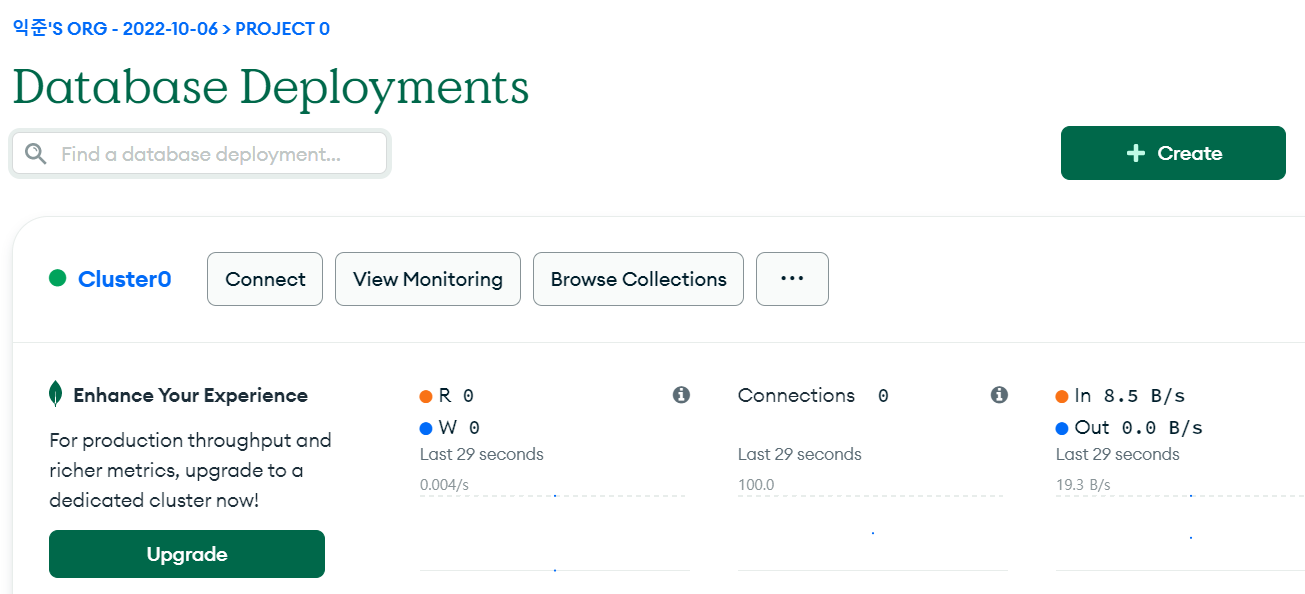Click the blue W writes legend dot
Screen dimensions: 1305x594
[x=426, y=428]
